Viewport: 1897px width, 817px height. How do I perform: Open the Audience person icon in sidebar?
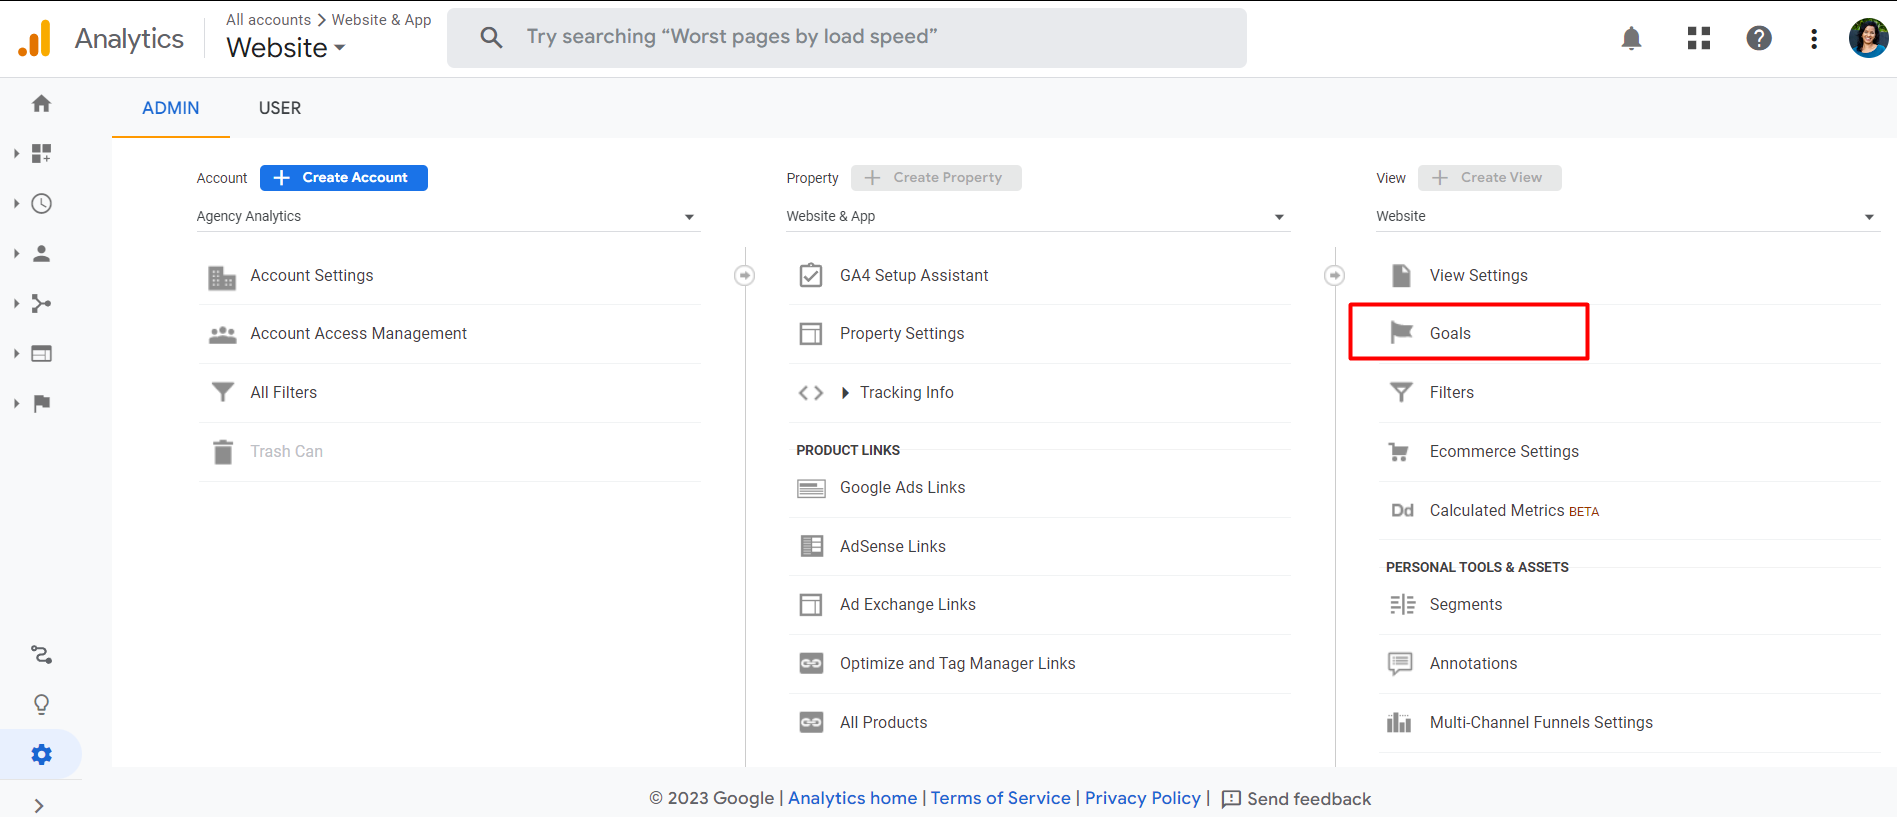click(41, 254)
